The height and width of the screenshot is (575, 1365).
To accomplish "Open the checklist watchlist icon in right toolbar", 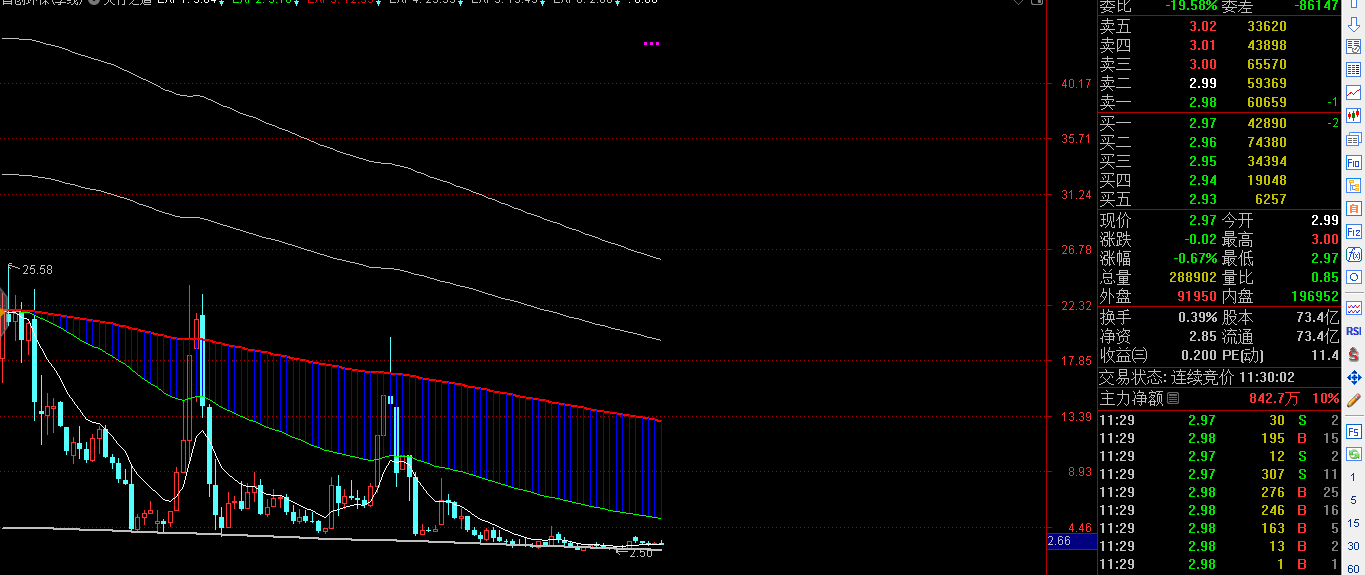I will 1354,47.
